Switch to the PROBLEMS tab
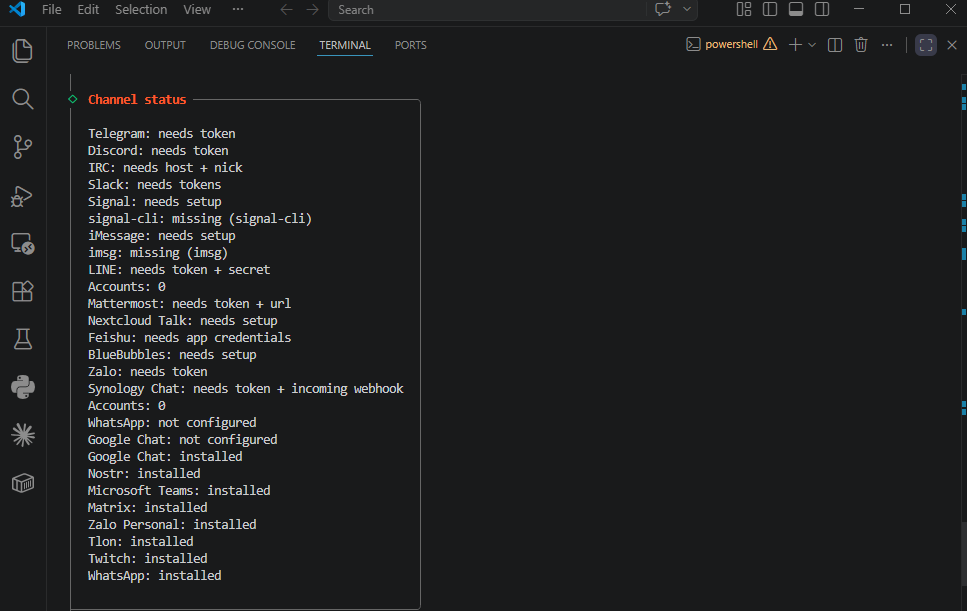The width and height of the screenshot is (967, 611). click(94, 45)
